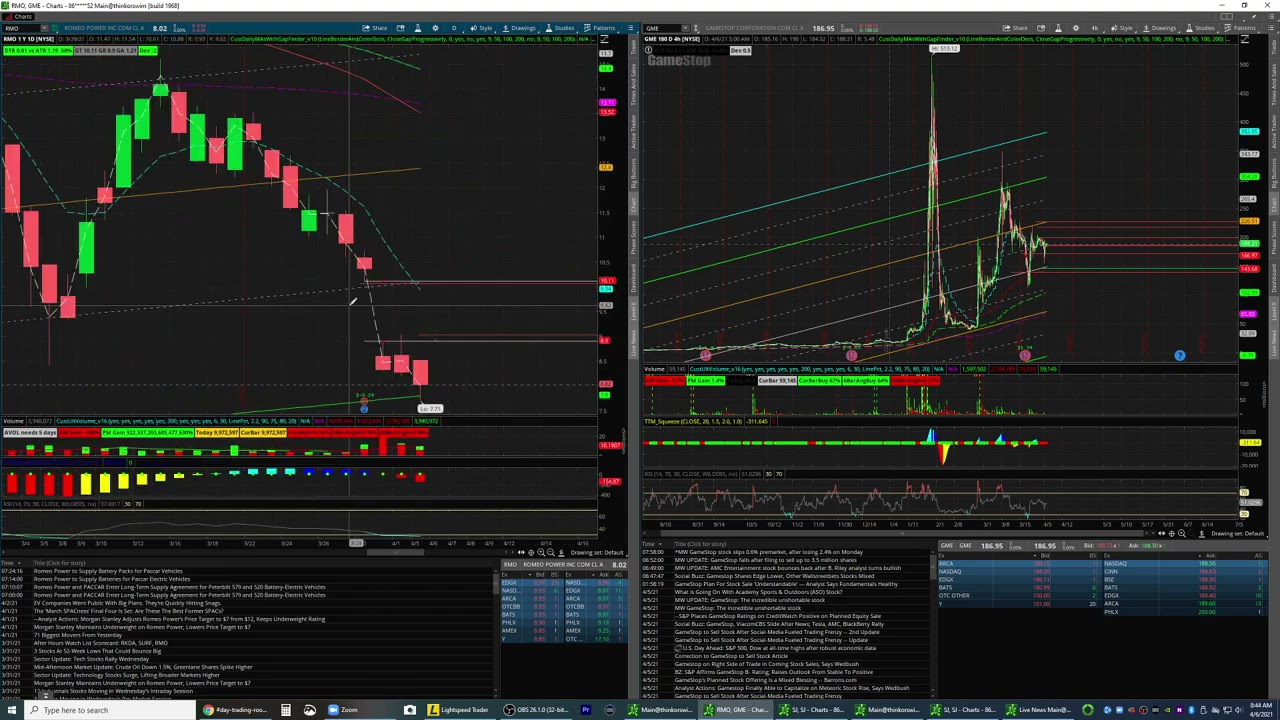Open Style dropdown in RMO chart
Image resolution: width=1280 pixels, height=720 pixels.
[x=481, y=28]
